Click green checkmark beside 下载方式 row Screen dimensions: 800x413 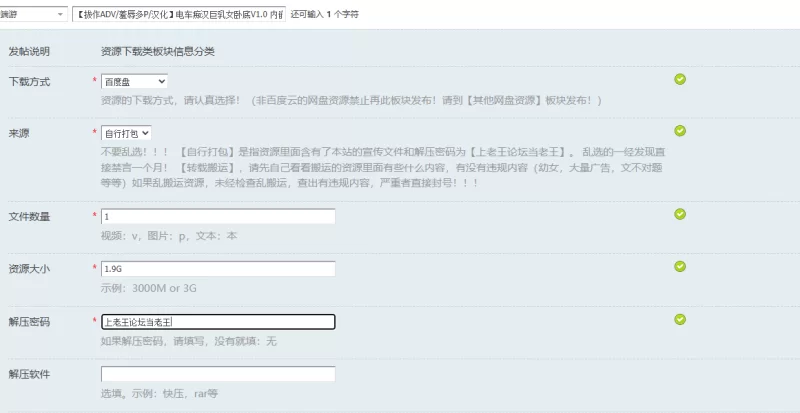[680, 79]
